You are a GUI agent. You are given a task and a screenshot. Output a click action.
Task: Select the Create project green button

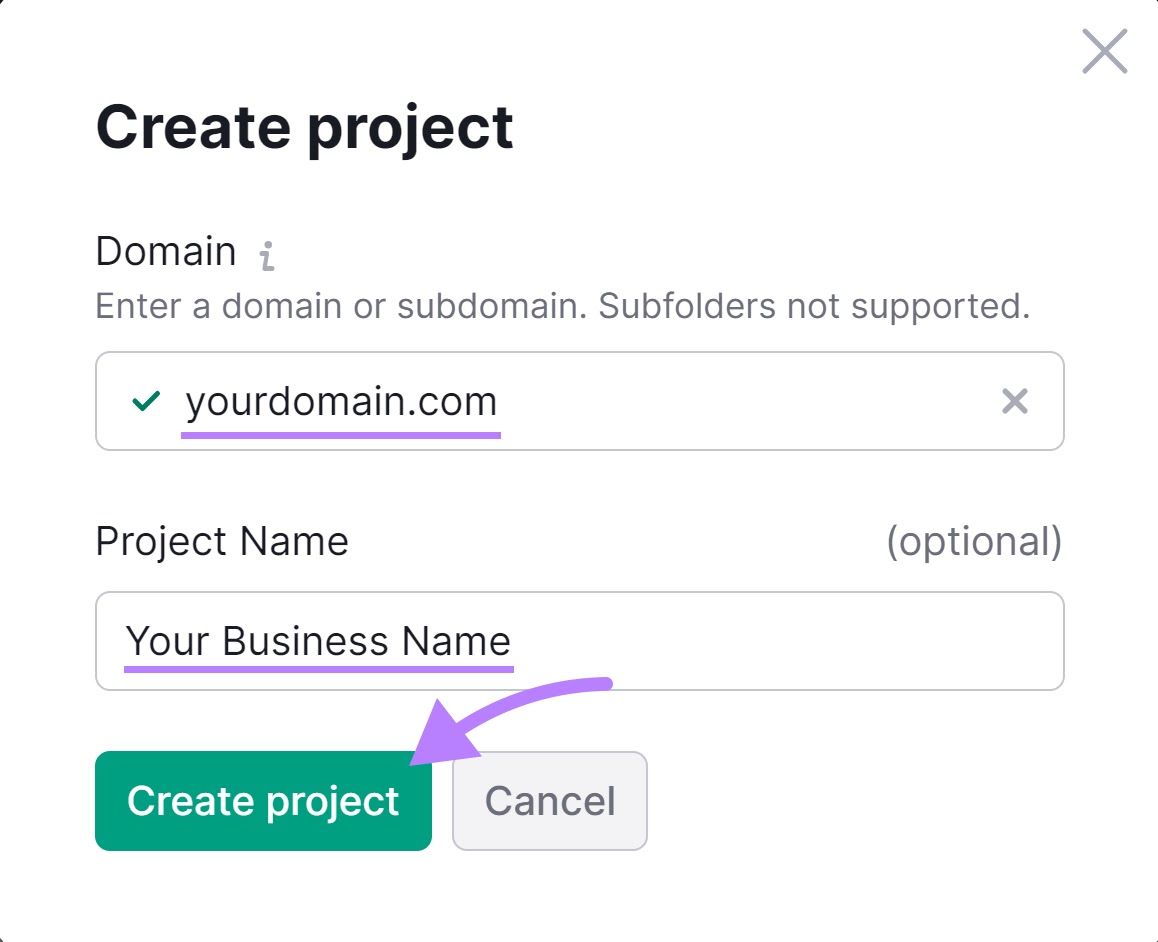263,800
